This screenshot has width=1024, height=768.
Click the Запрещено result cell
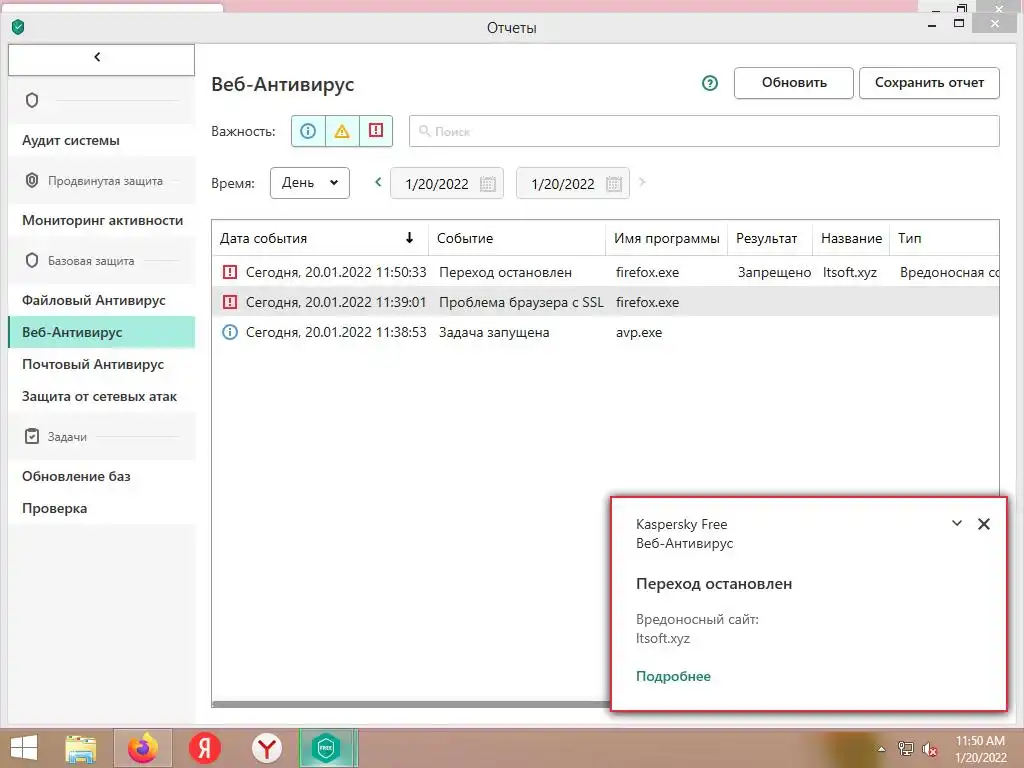coord(774,272)
